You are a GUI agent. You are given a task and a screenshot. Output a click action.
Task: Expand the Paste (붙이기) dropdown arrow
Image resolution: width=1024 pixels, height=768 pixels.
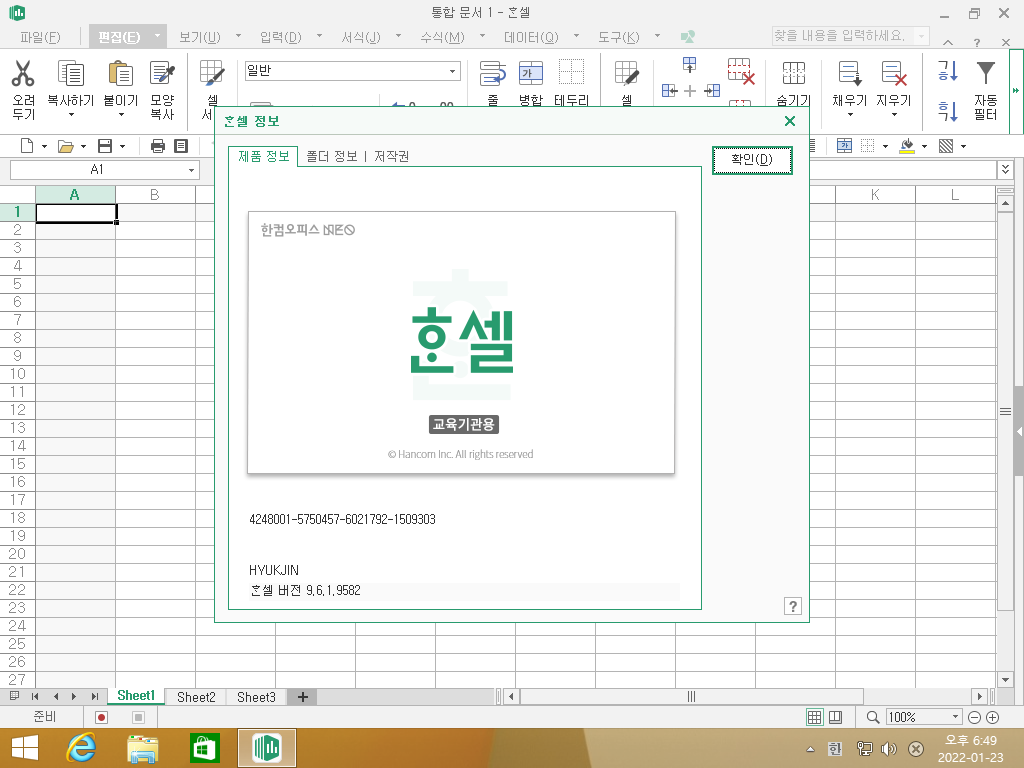coord(121,115)
